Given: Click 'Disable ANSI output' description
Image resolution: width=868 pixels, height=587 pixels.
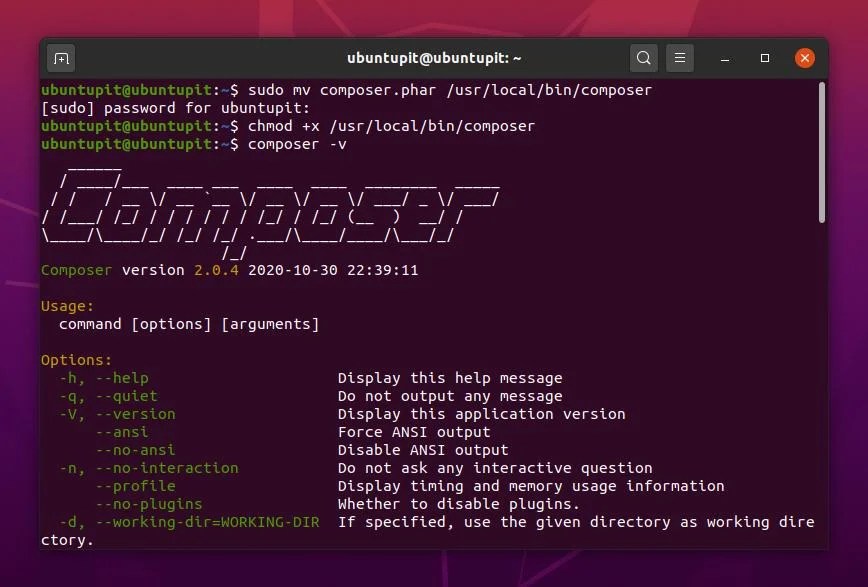Looking at the screenshot, I should (x=423, y=450).
